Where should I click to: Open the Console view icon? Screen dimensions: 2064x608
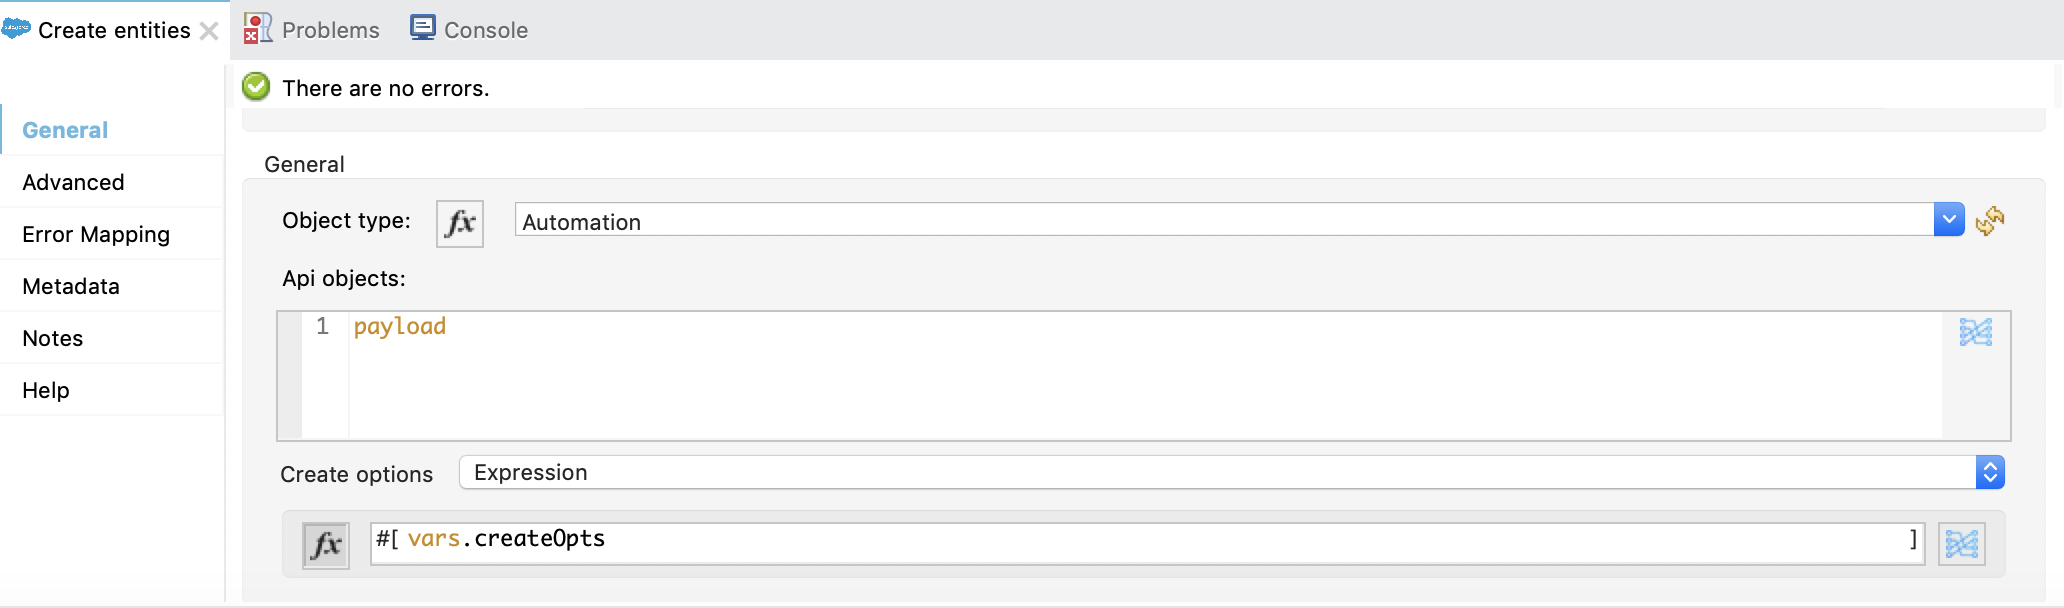point(423,27)
